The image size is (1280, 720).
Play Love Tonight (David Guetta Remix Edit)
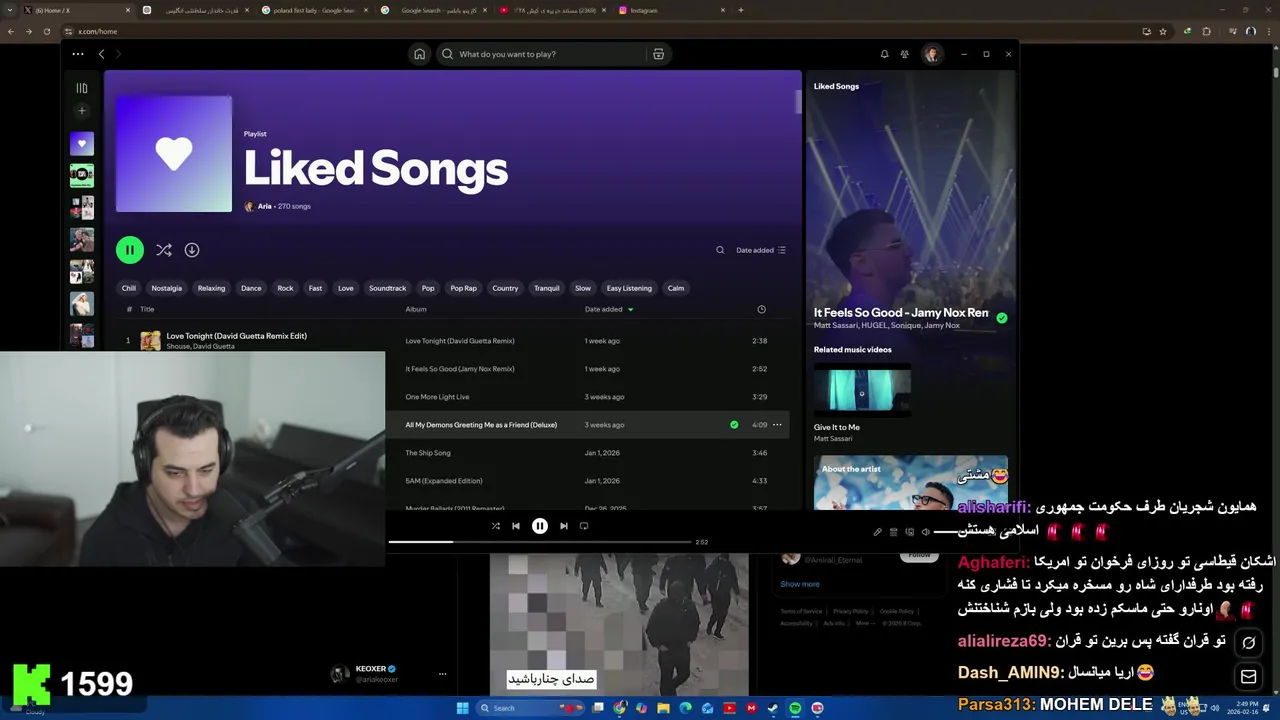pyautogui.click(x=236, y=336)
